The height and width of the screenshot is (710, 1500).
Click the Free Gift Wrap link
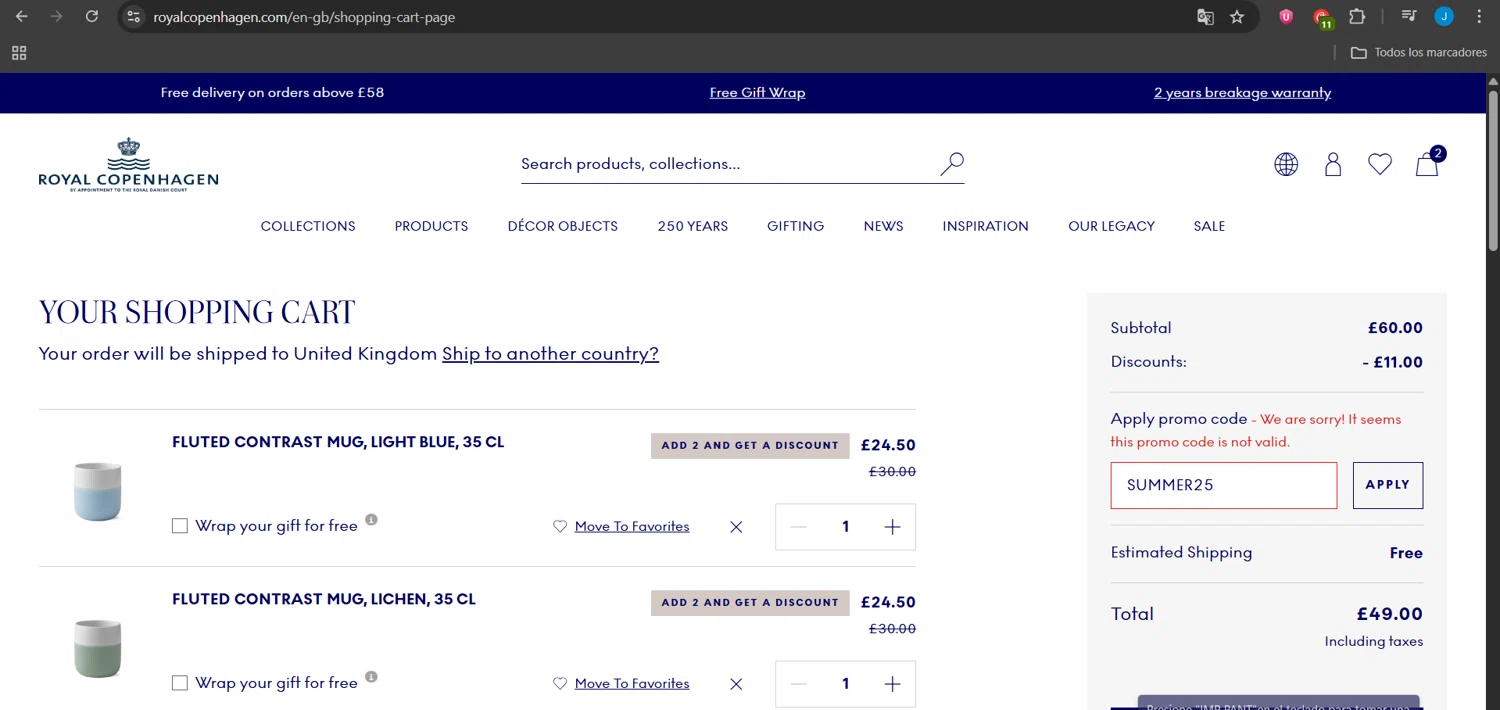point(757,92)
